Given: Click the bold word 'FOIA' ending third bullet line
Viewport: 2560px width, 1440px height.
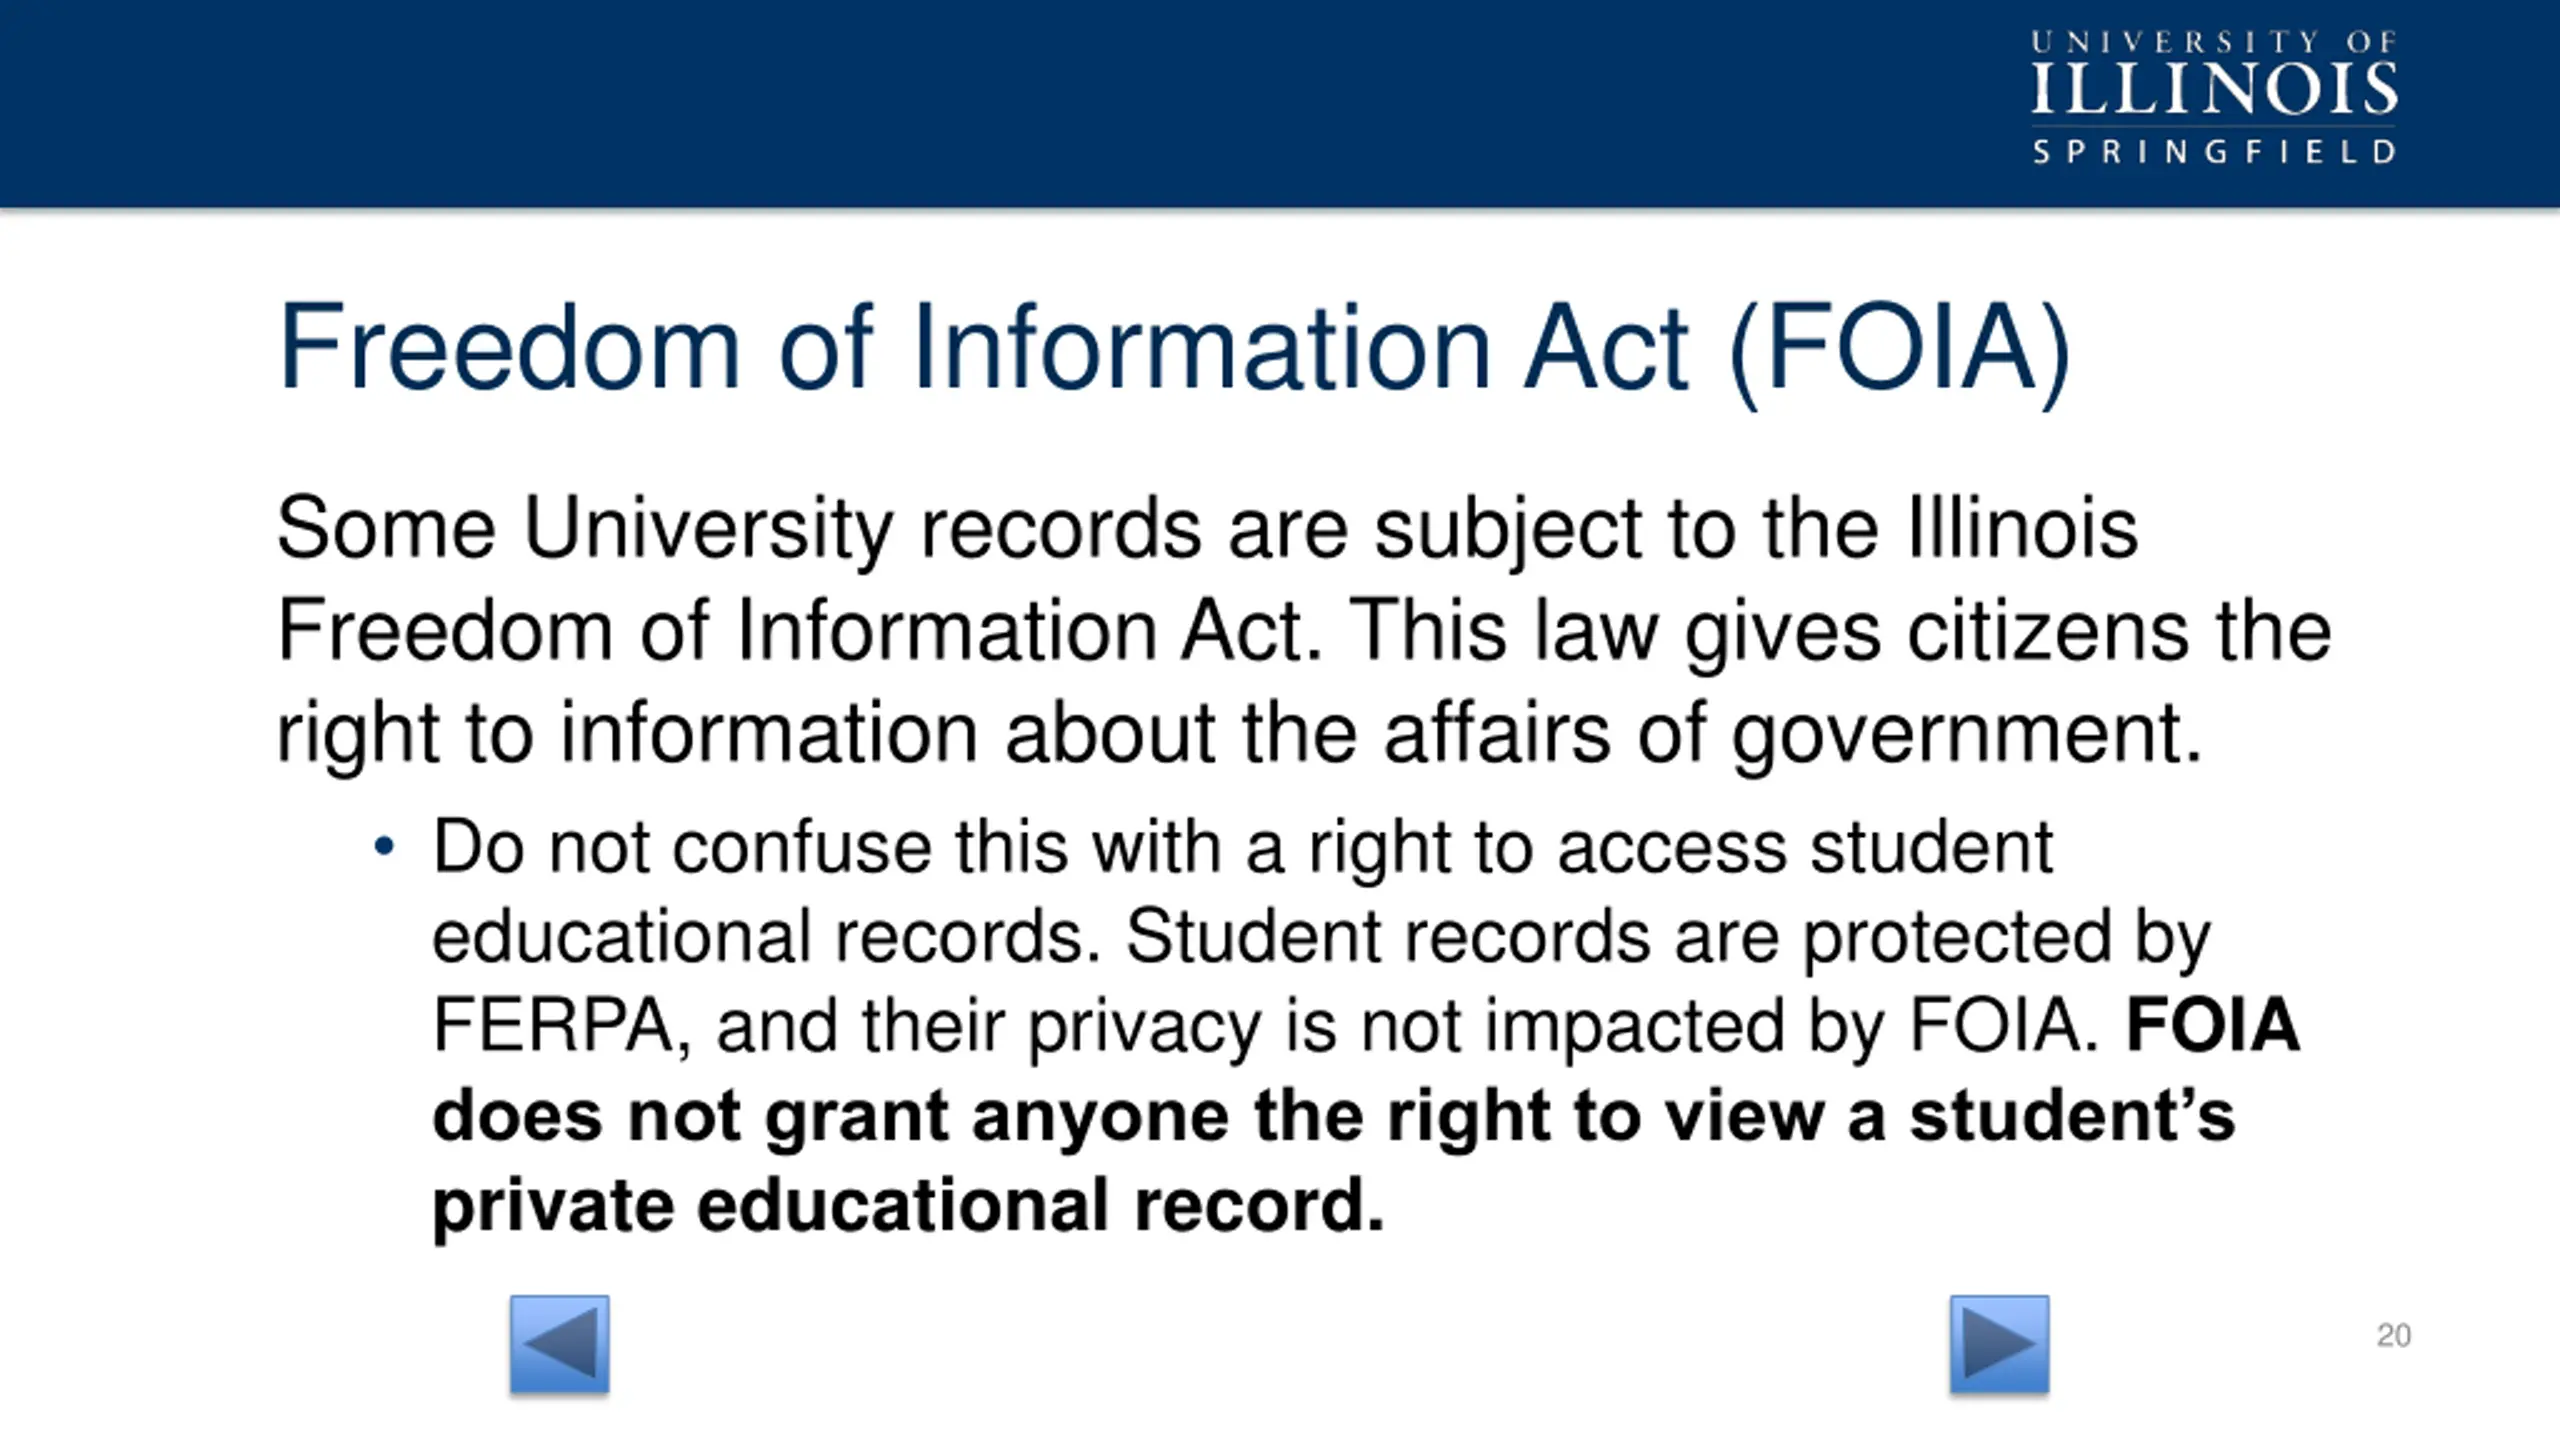Looking at the screenshot, I should pos(2212,1025).
